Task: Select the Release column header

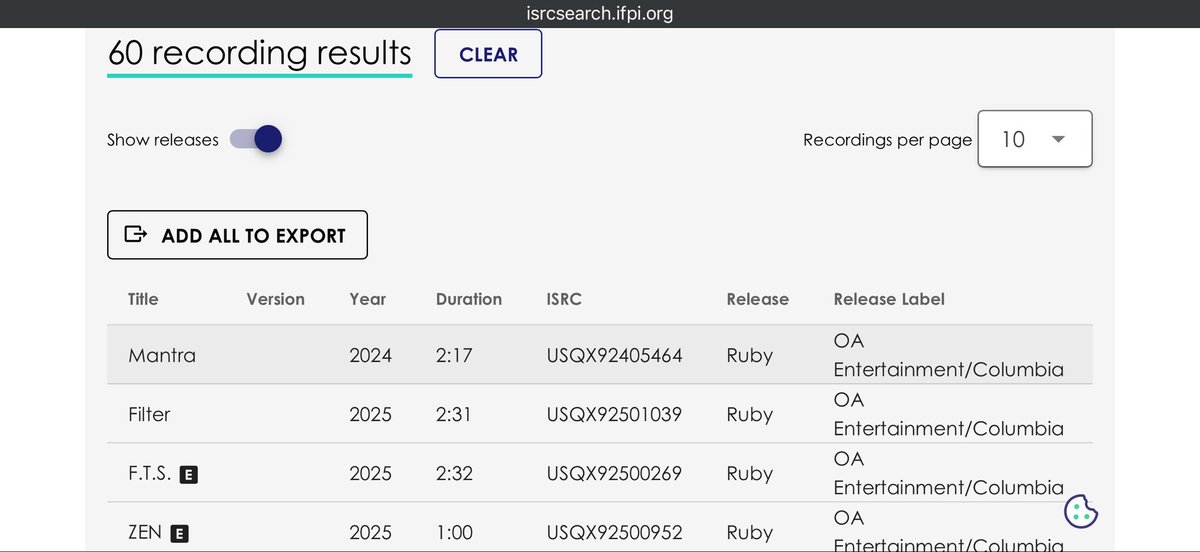Action: 757,299
